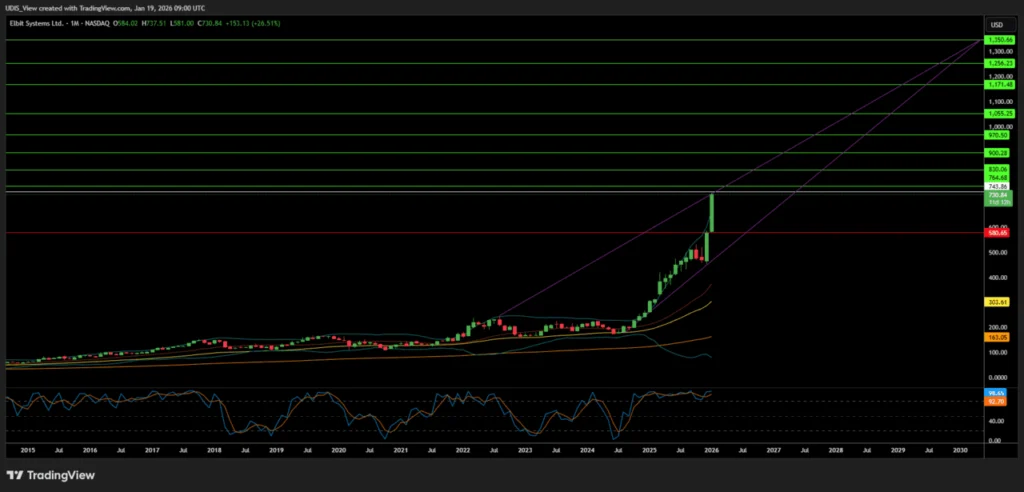Image resolution: width=1024 pixels, height=492 pixels.
Task: Select the 970.50 green price label
Action: coord(997,135)
